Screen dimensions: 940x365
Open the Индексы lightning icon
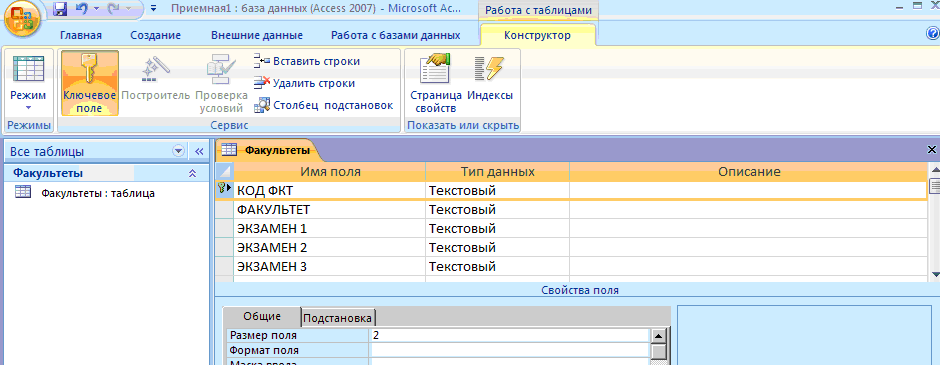490,77
